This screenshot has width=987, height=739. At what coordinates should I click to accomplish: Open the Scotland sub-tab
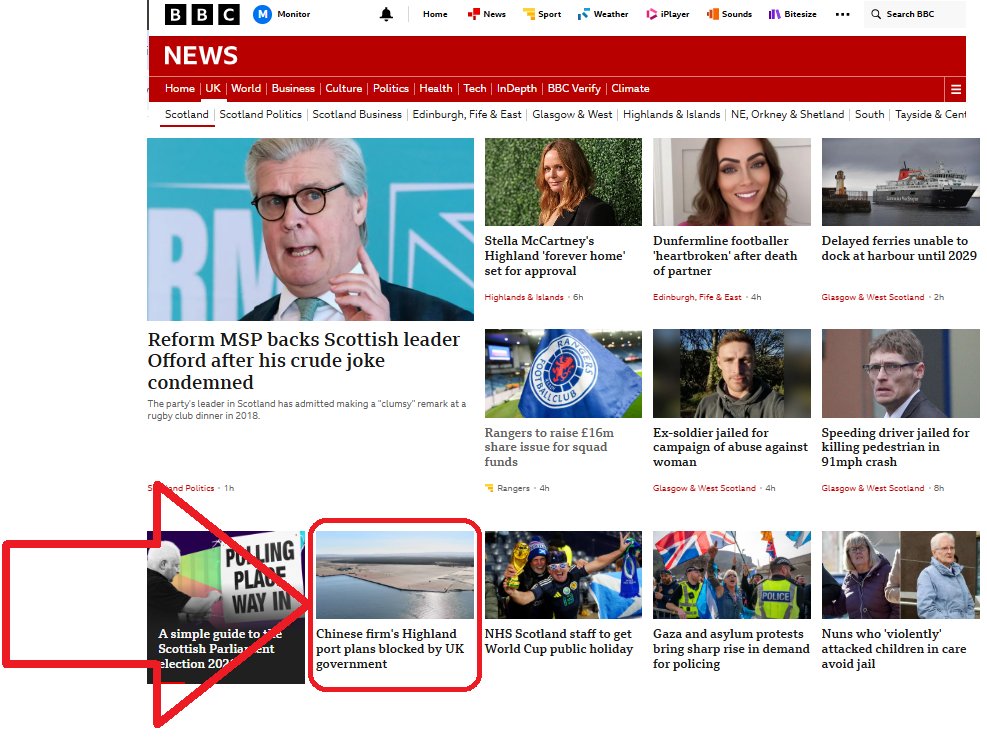(186, 115)
